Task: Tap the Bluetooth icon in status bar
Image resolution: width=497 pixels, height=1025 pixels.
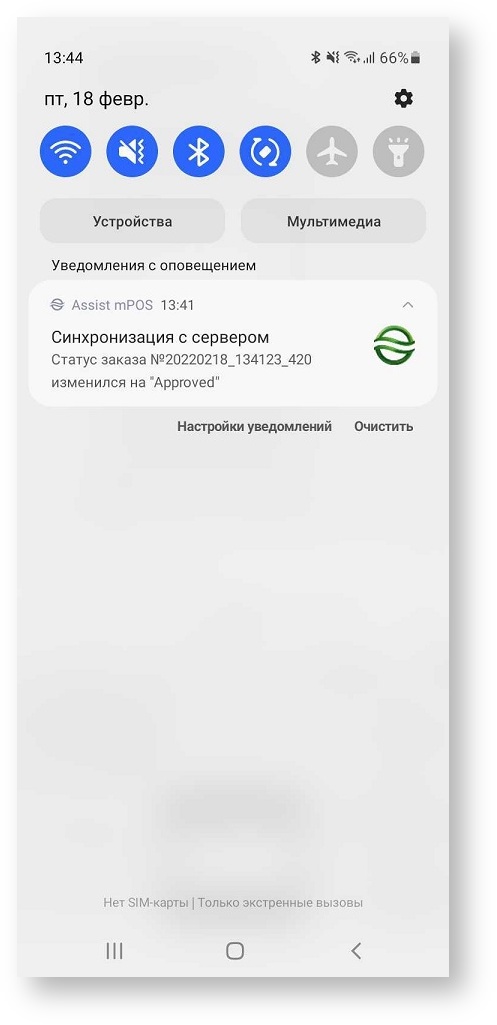Action: click(315, 58)
